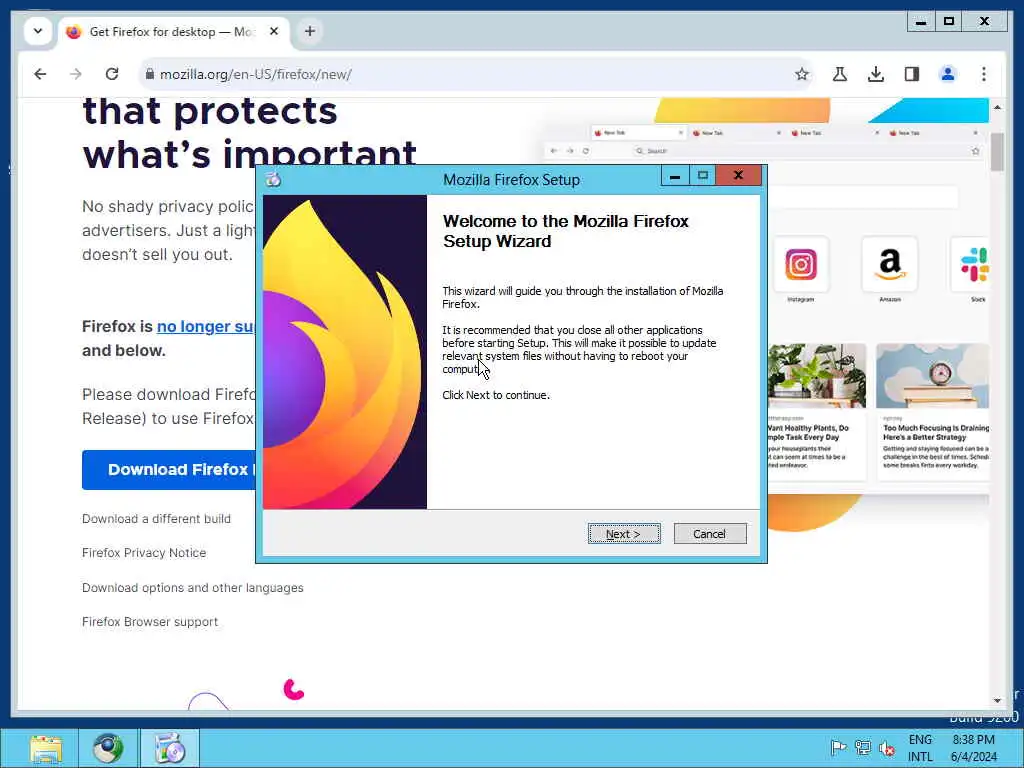Open Action Center flag tray icon
The image size is (1024, 768).
coord(839,748)
